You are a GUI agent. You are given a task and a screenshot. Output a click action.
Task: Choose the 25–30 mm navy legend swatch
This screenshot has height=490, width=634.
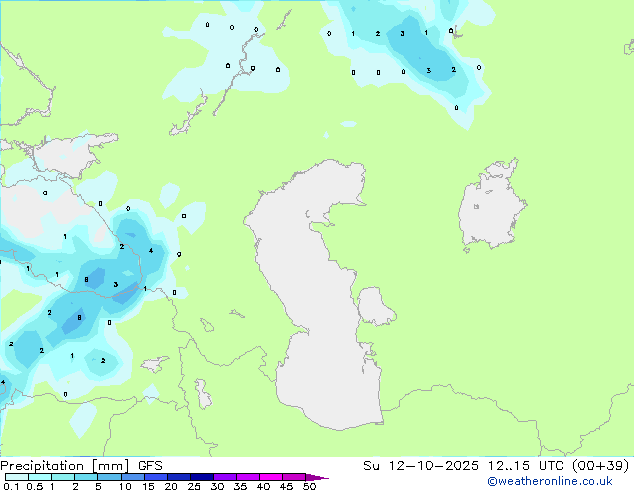(202, 477)
